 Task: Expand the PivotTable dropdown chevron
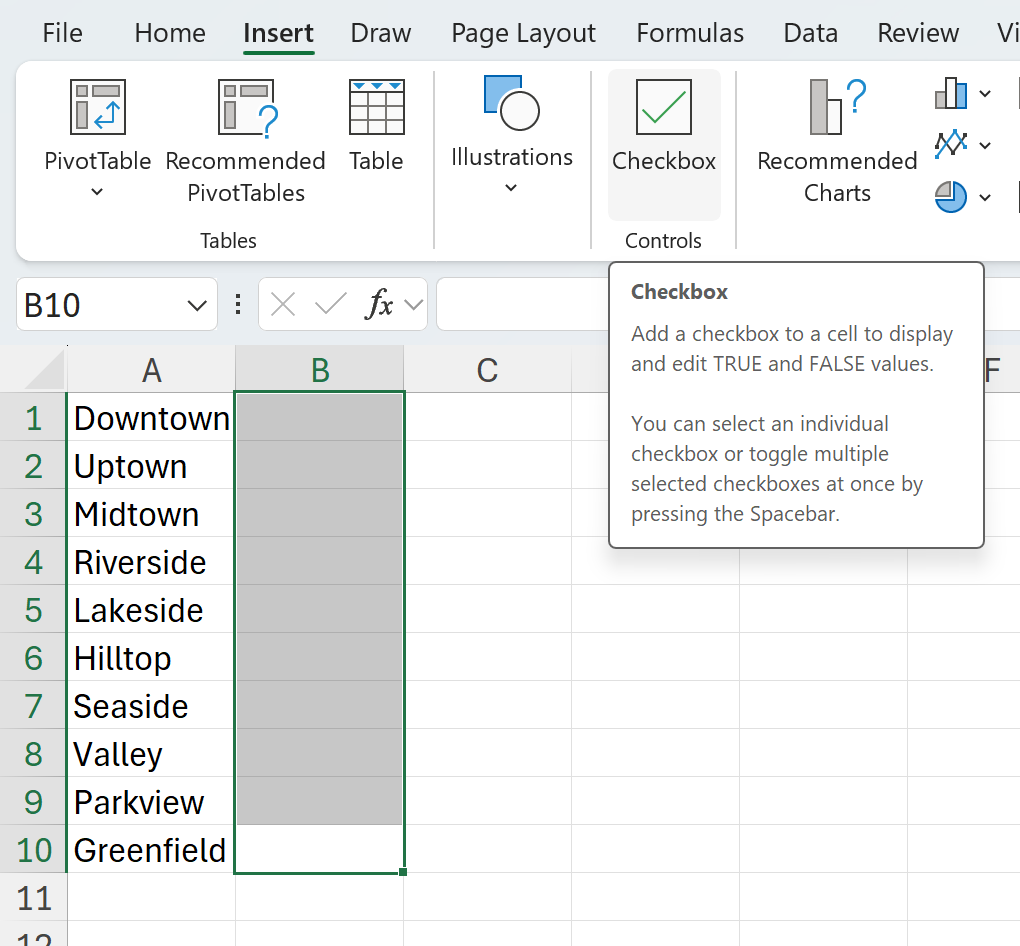coord(97,192)
